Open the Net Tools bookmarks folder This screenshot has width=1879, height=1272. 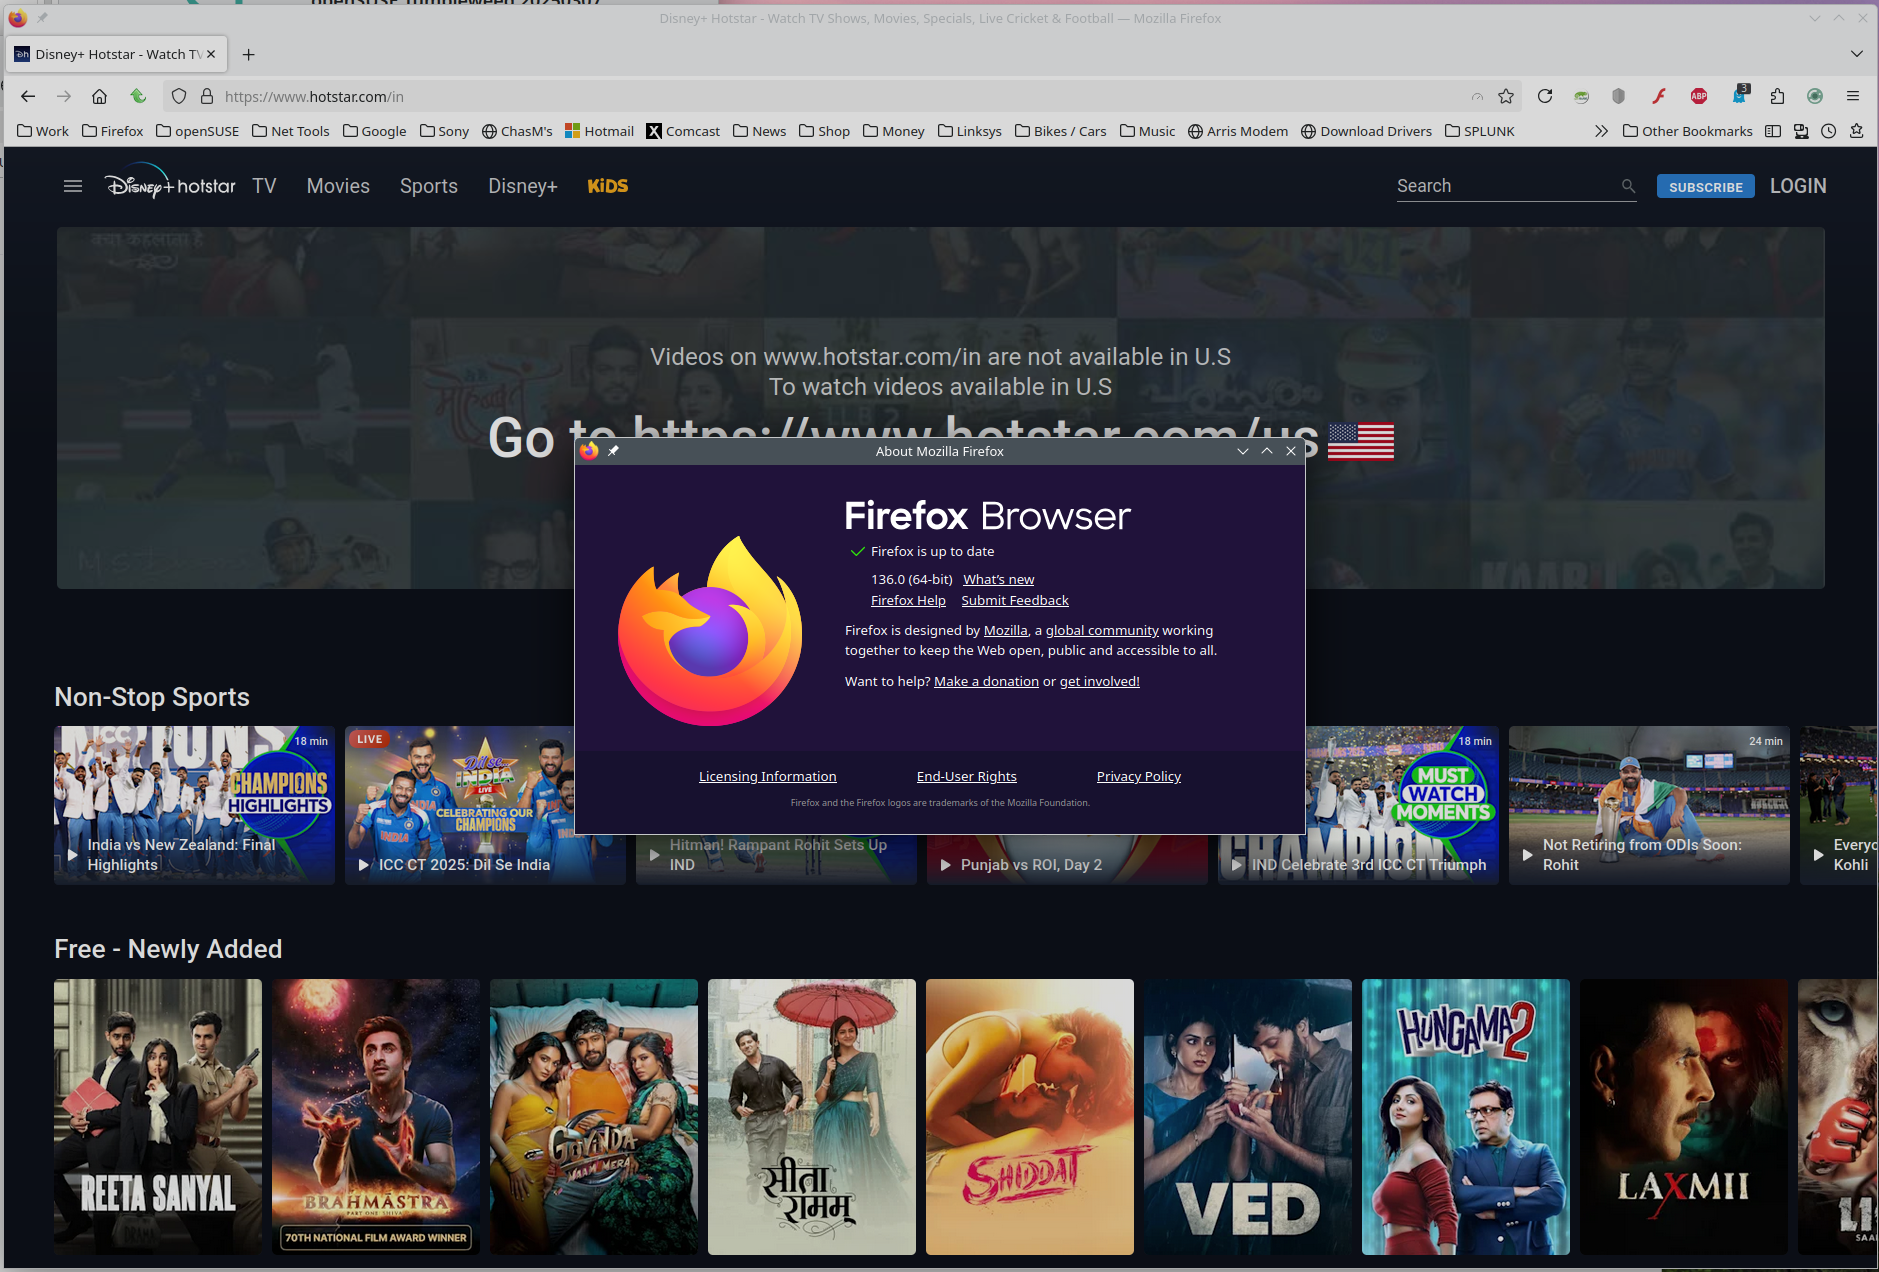[x=291, y=131]
